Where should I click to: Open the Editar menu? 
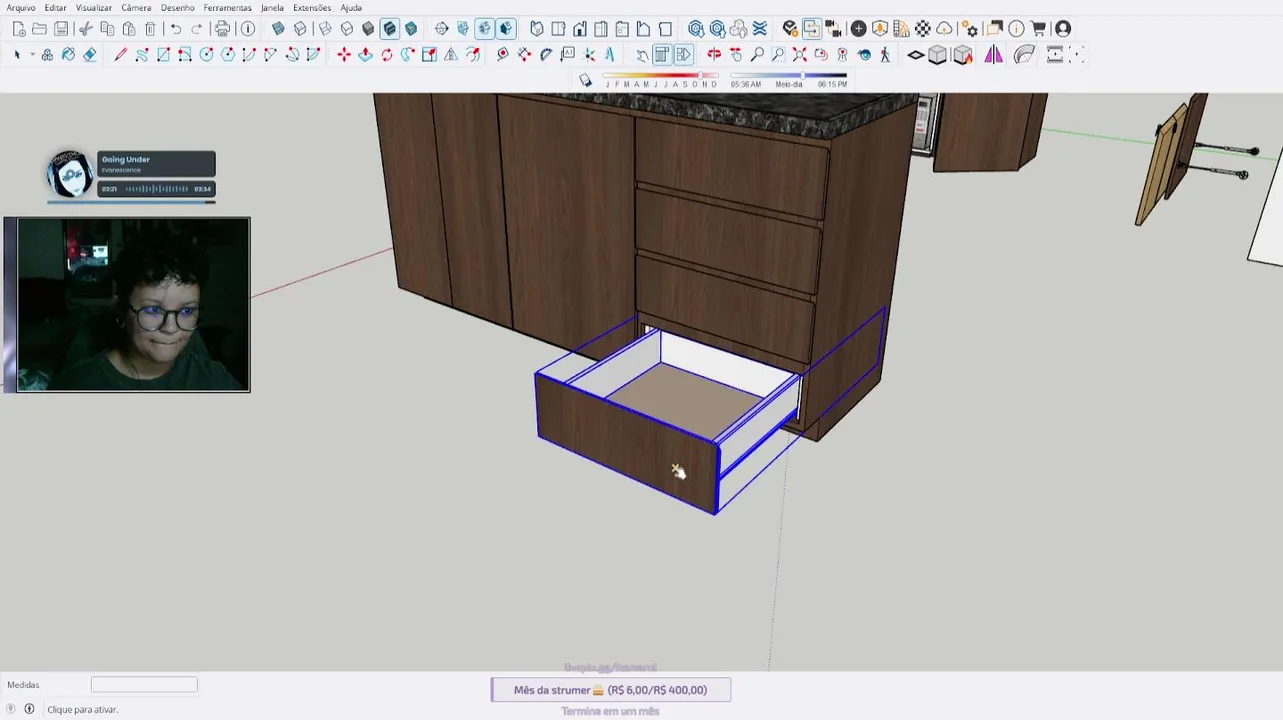55,8
